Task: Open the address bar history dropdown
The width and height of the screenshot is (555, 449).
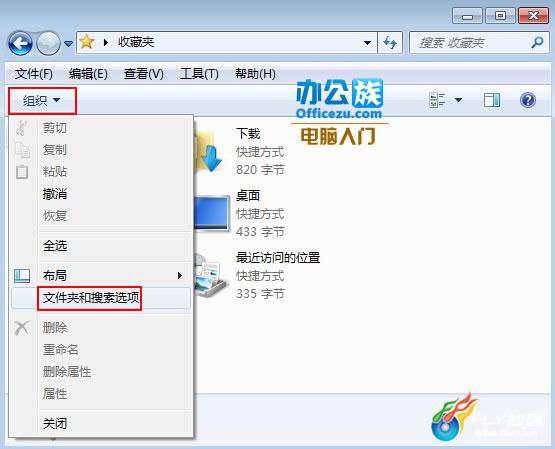Action: pyautogui.click(x=367, y=43)
